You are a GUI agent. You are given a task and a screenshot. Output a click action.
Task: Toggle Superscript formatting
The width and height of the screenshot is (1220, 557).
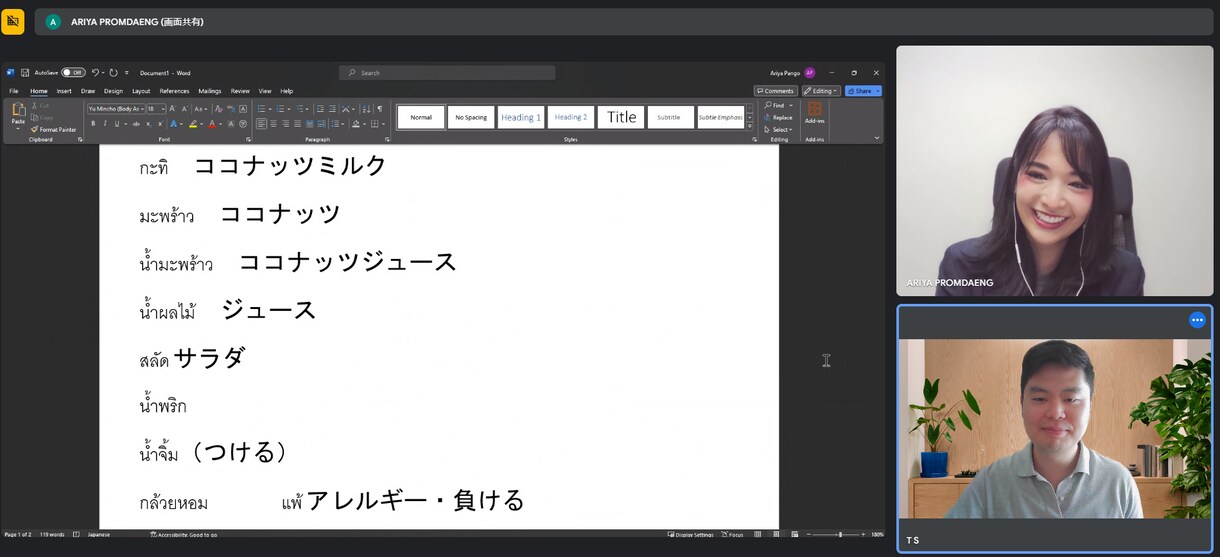(159, 124)
